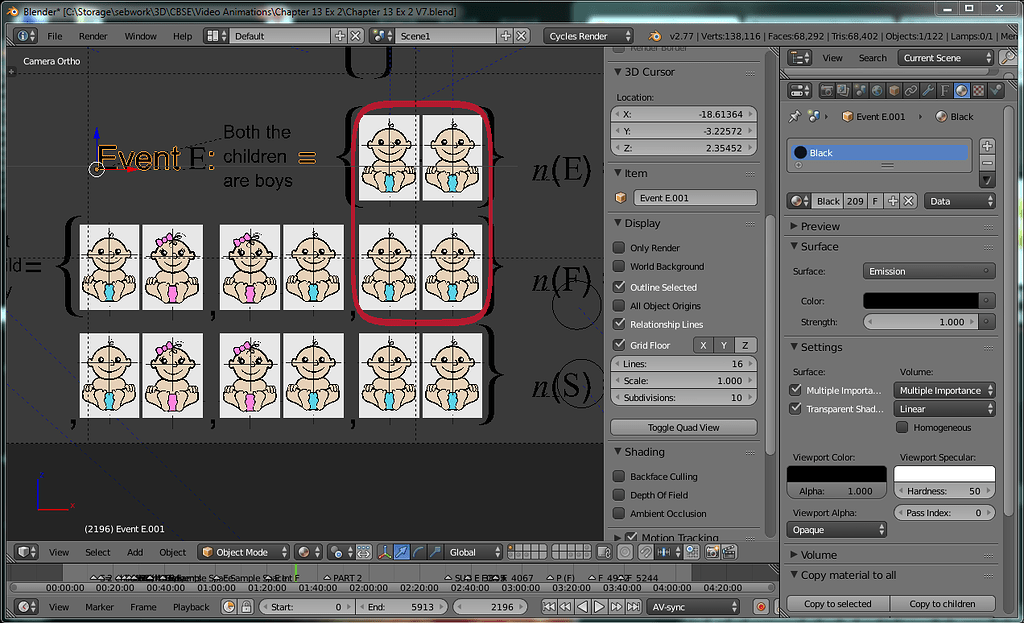Open the Modifiers tab (wrench icon)
Viewport: 1024px width, 623px height.
click(928, 91)
